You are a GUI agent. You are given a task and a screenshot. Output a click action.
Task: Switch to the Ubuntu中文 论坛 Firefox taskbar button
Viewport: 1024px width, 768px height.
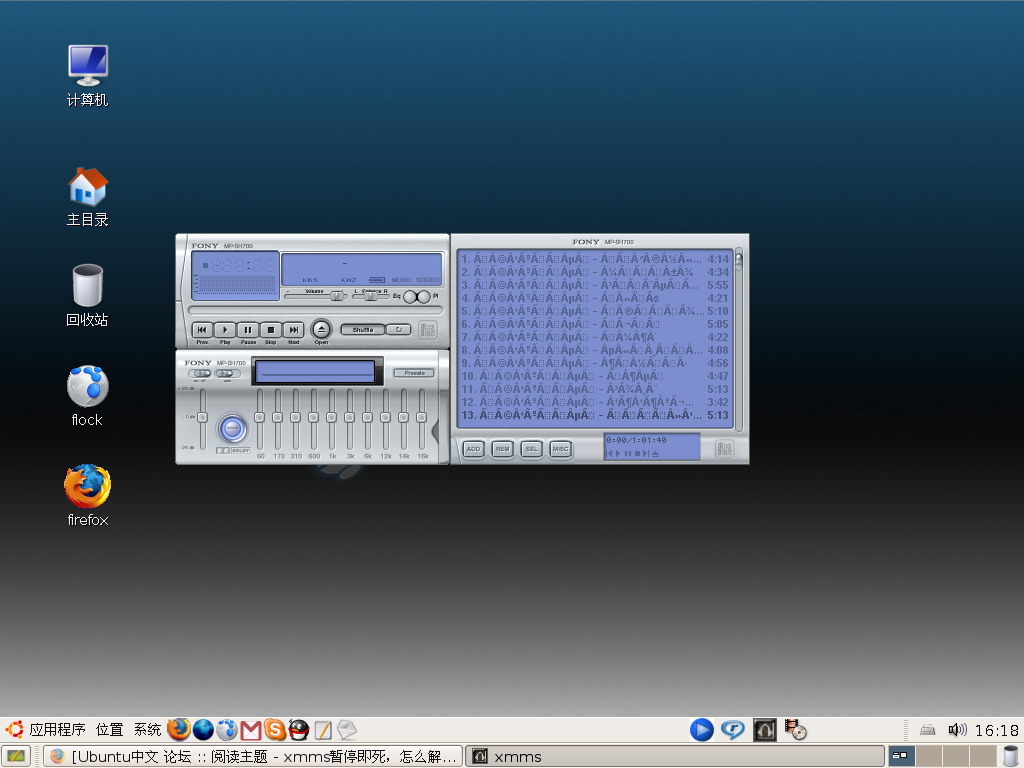[253, 756]
